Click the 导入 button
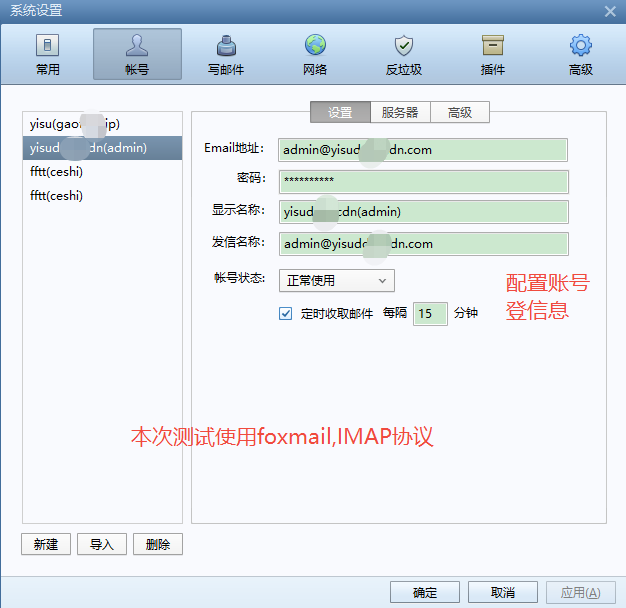Viewport: 626px width, 608px height. coord(101,544)
